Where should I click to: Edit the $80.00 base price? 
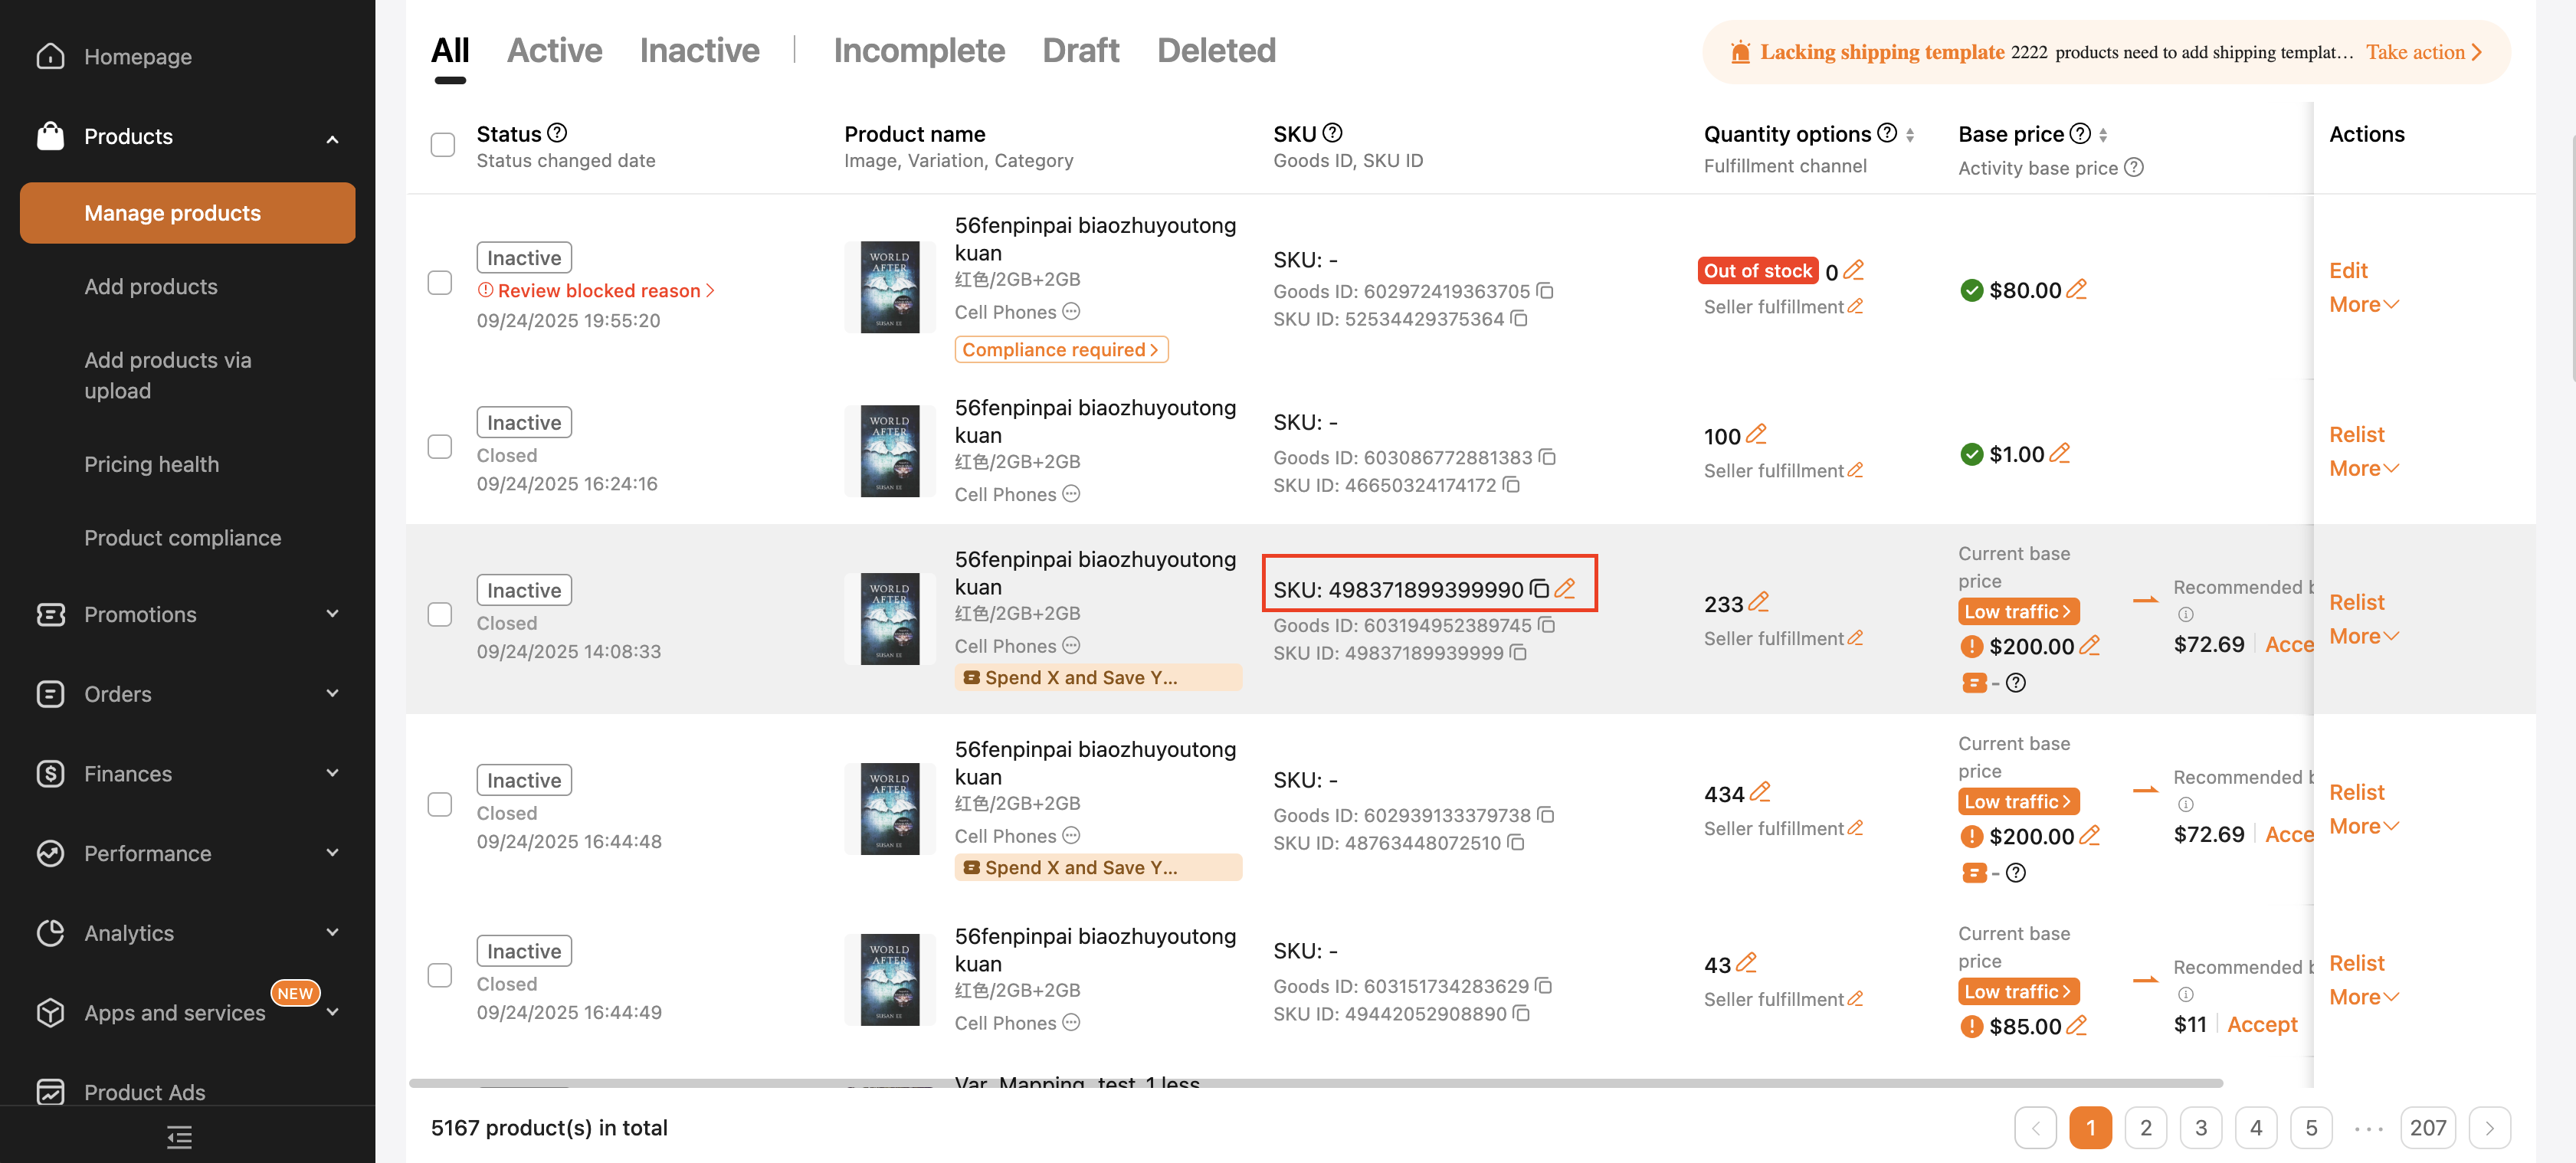(x=2077, y=289)
